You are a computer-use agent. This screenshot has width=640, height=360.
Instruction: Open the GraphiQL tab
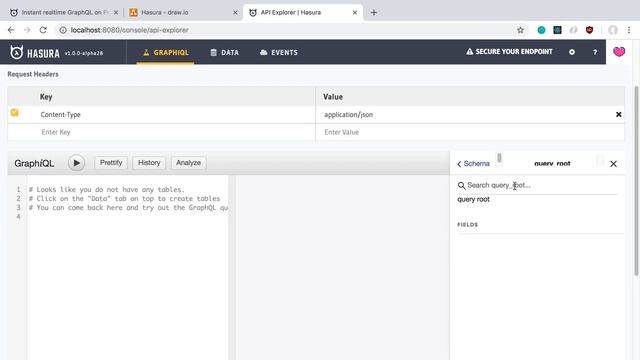pos(166,52)
